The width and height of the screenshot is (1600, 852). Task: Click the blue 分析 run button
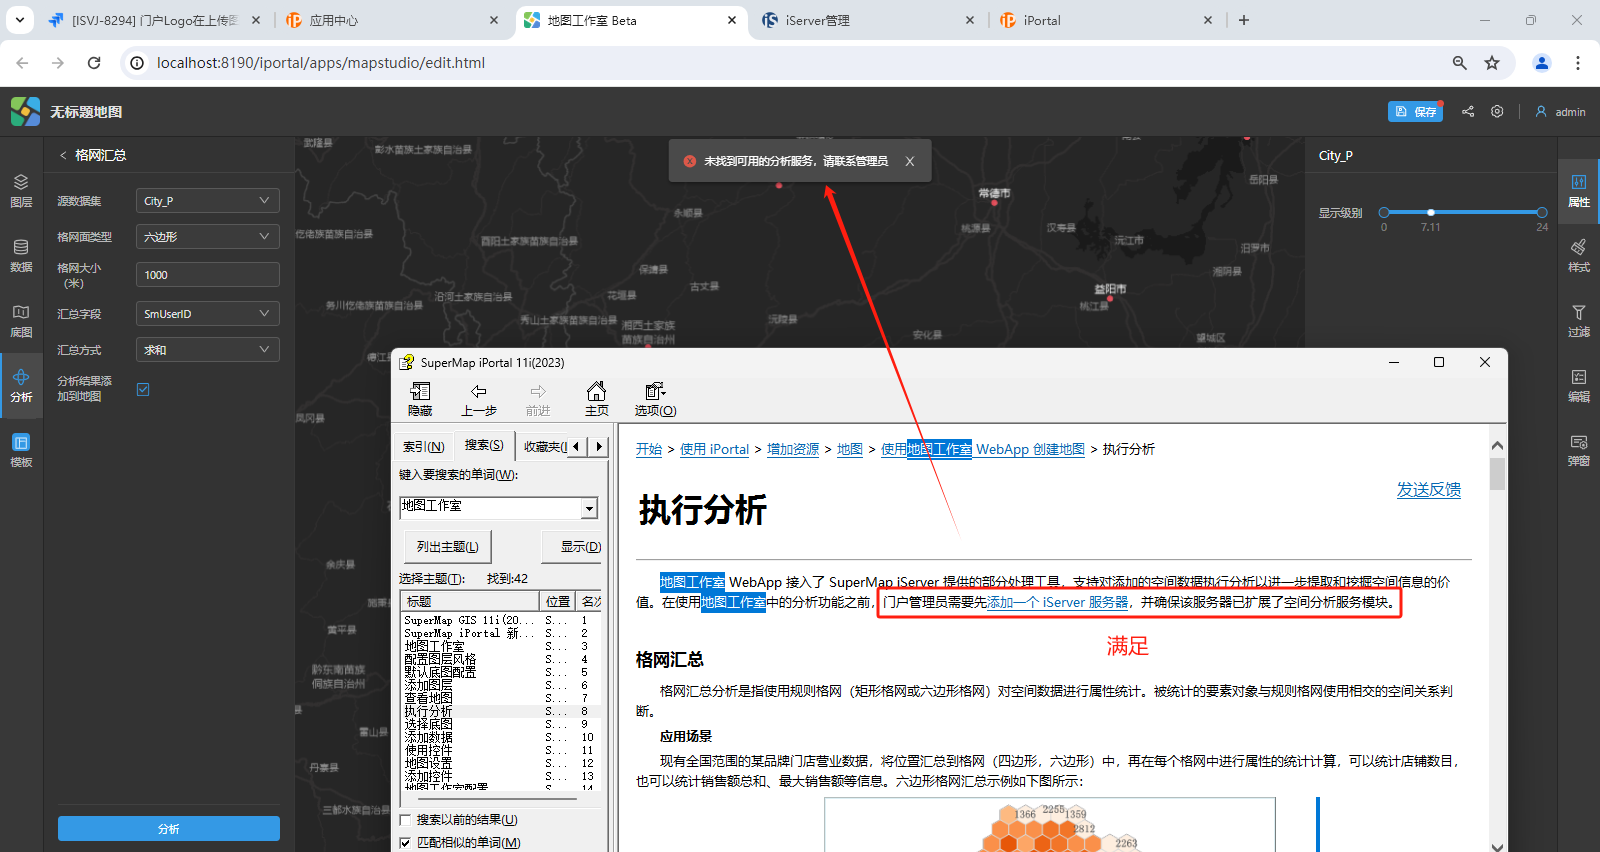pos(169,829)
